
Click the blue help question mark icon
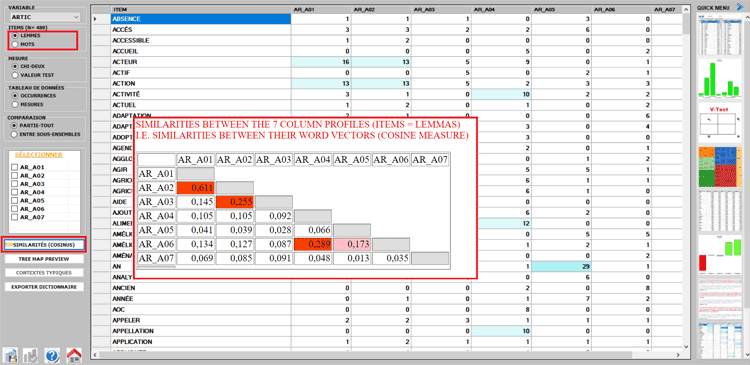coord(52,355)
